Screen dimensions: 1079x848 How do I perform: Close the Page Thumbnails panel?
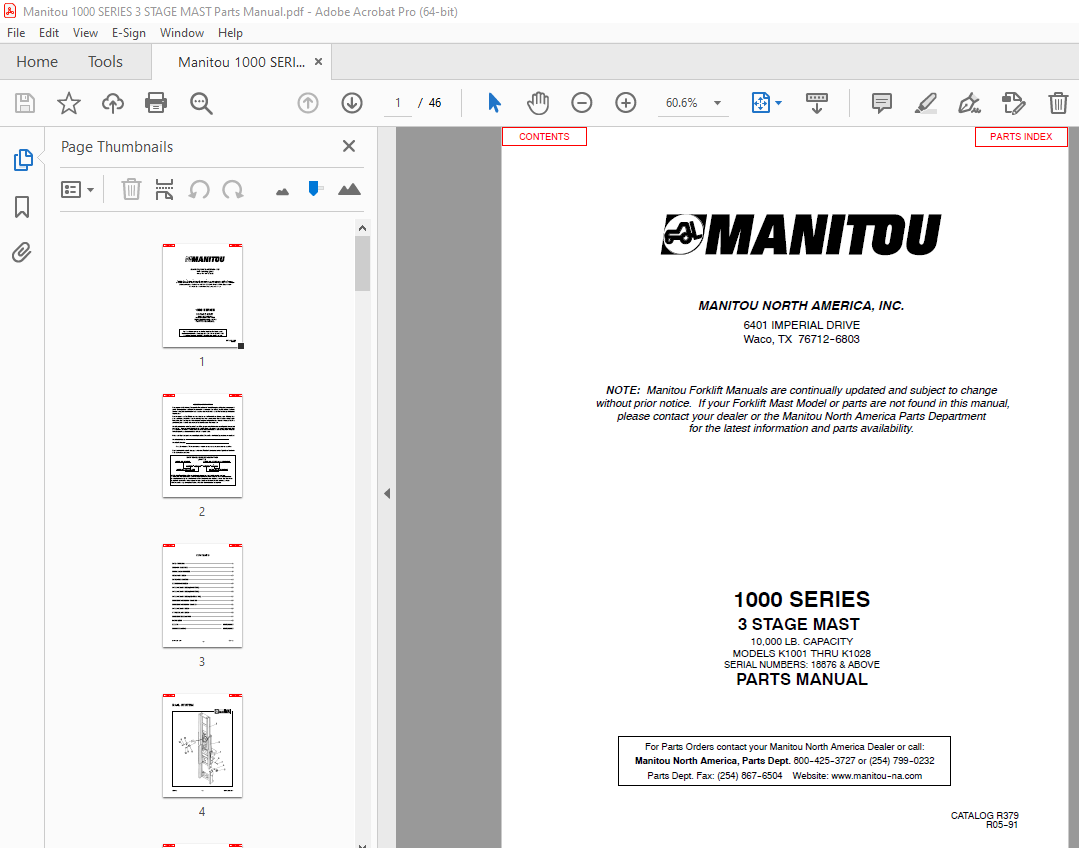[349, 146]
